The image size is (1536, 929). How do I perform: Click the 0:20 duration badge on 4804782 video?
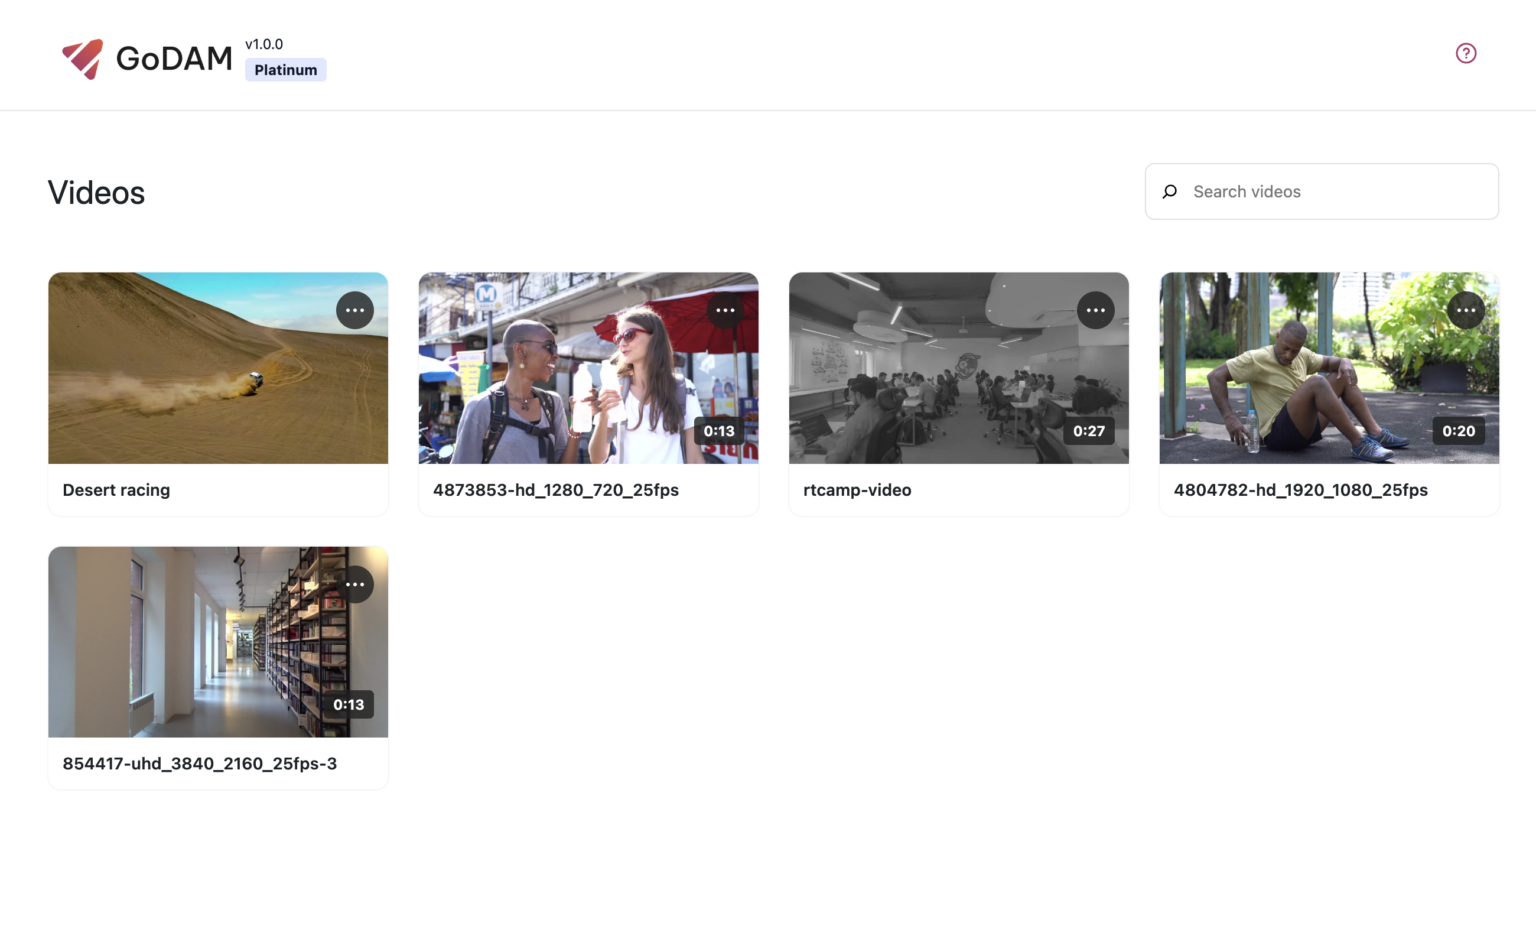pos(1459,431)
